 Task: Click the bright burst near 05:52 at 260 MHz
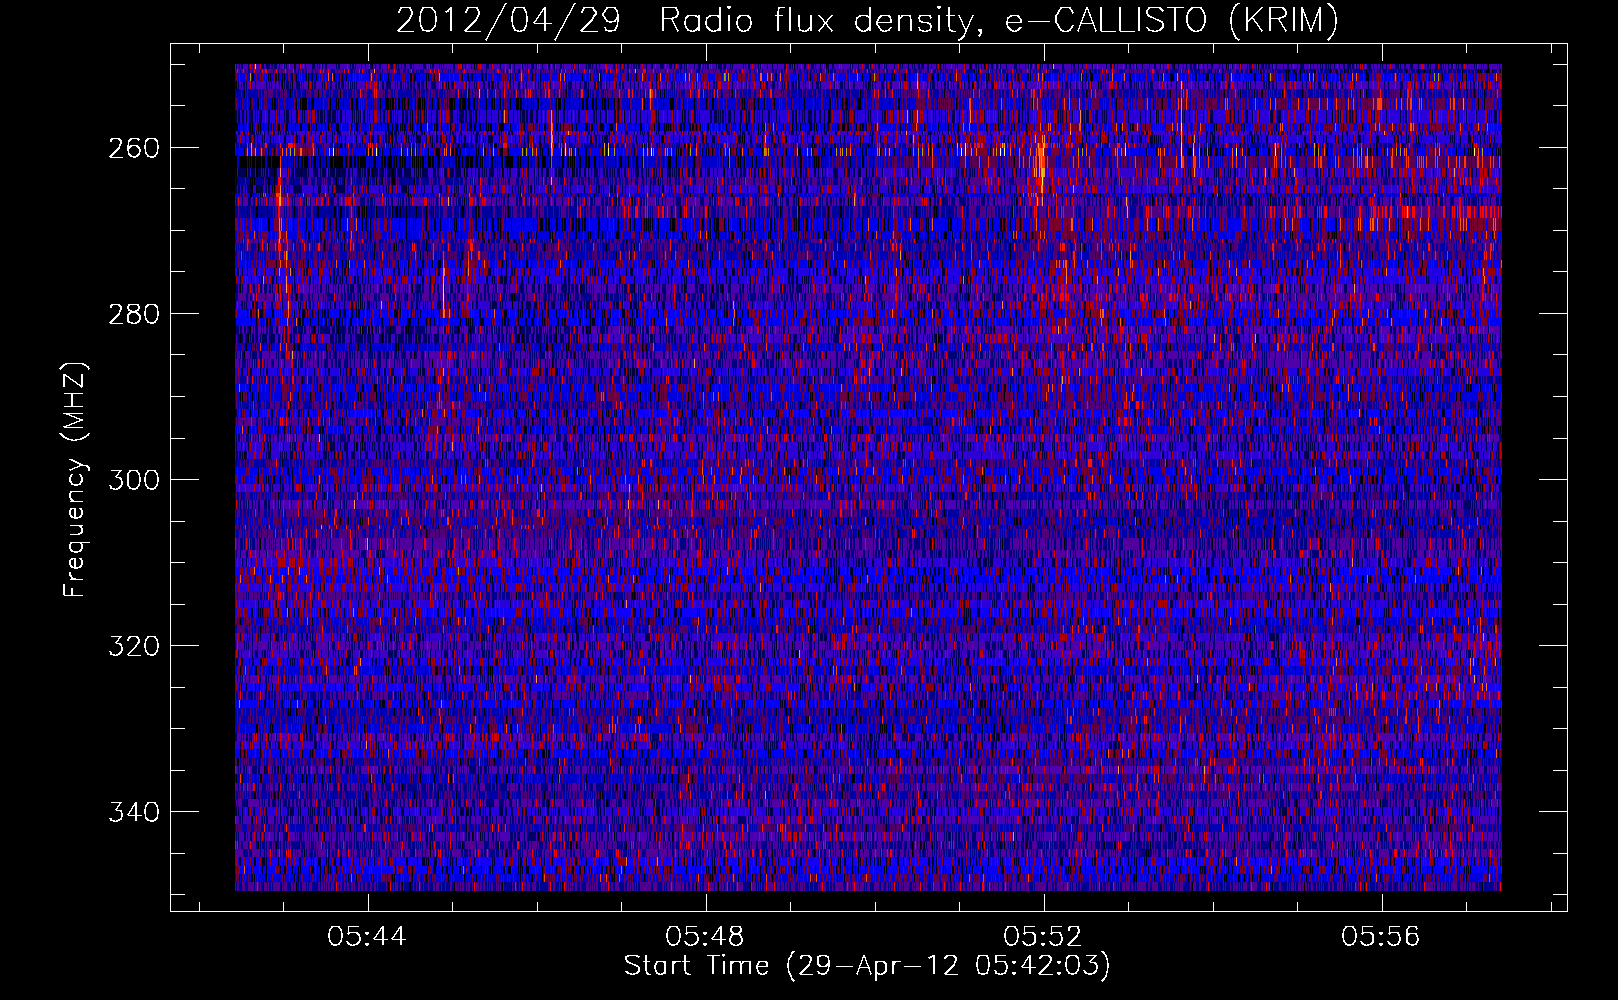(1042, 160)
